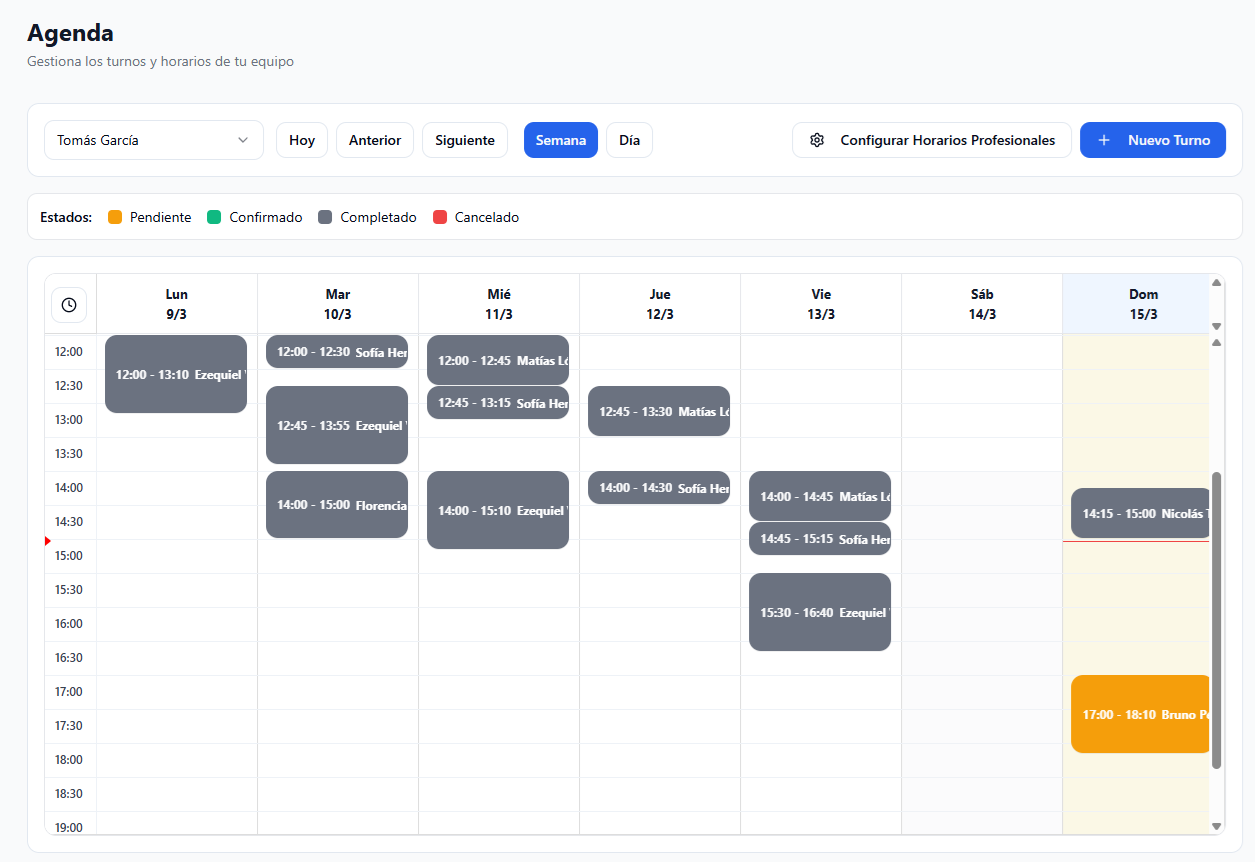Screen dimensions: 1255x862
Task: Switch to Día view
Action: pos(629,140)
